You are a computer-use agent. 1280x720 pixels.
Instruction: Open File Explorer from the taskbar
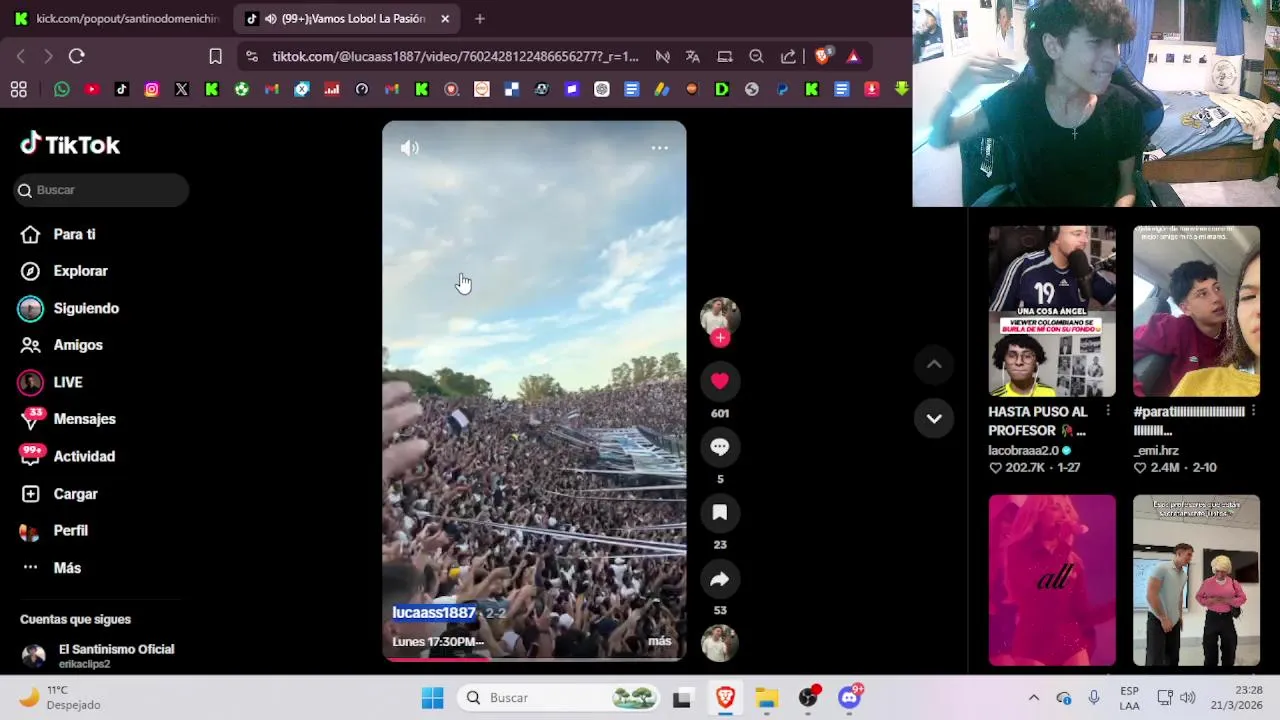click(766, 698)
